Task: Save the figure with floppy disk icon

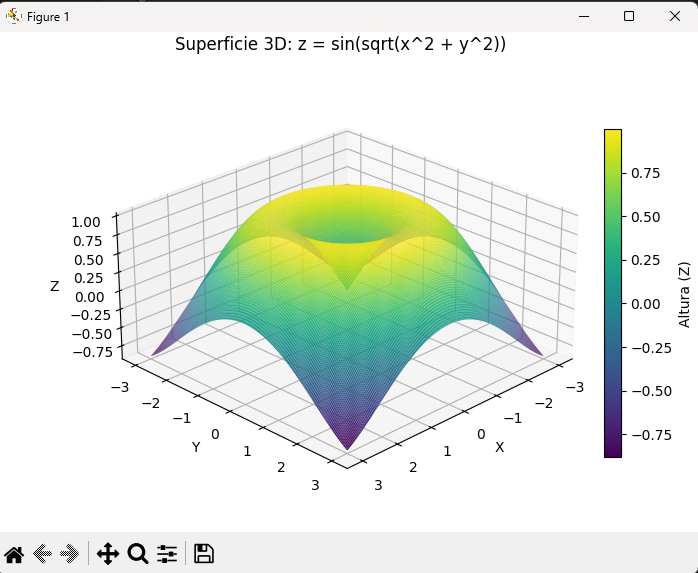Action: [x=204, y=553]
